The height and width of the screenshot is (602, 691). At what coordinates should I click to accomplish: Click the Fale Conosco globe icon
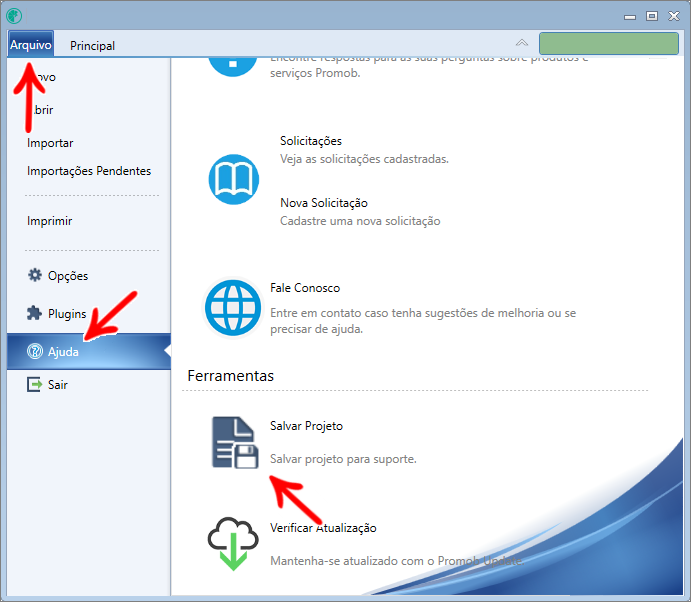pos(233,308)
